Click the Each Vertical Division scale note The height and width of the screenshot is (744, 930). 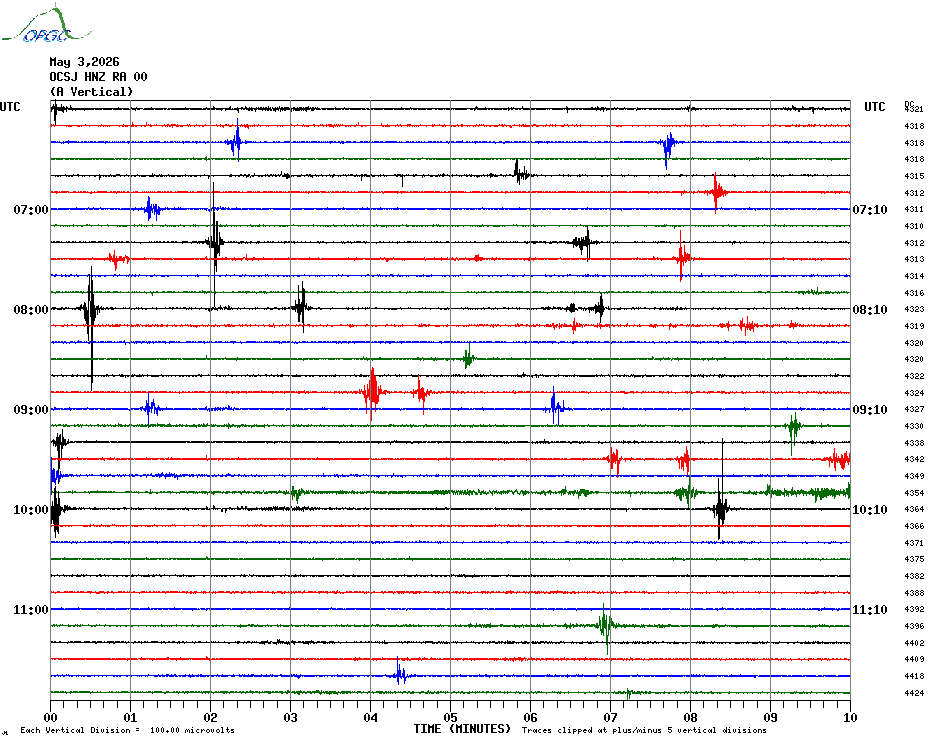[128, 730]
